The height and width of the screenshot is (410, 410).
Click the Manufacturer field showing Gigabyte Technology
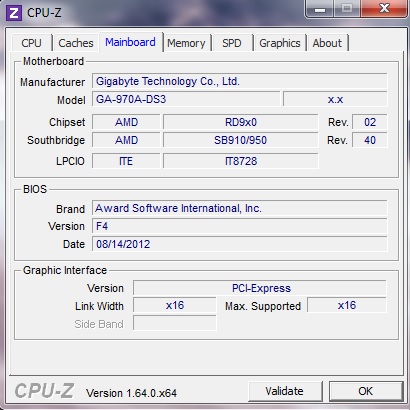tap(240, 81)
